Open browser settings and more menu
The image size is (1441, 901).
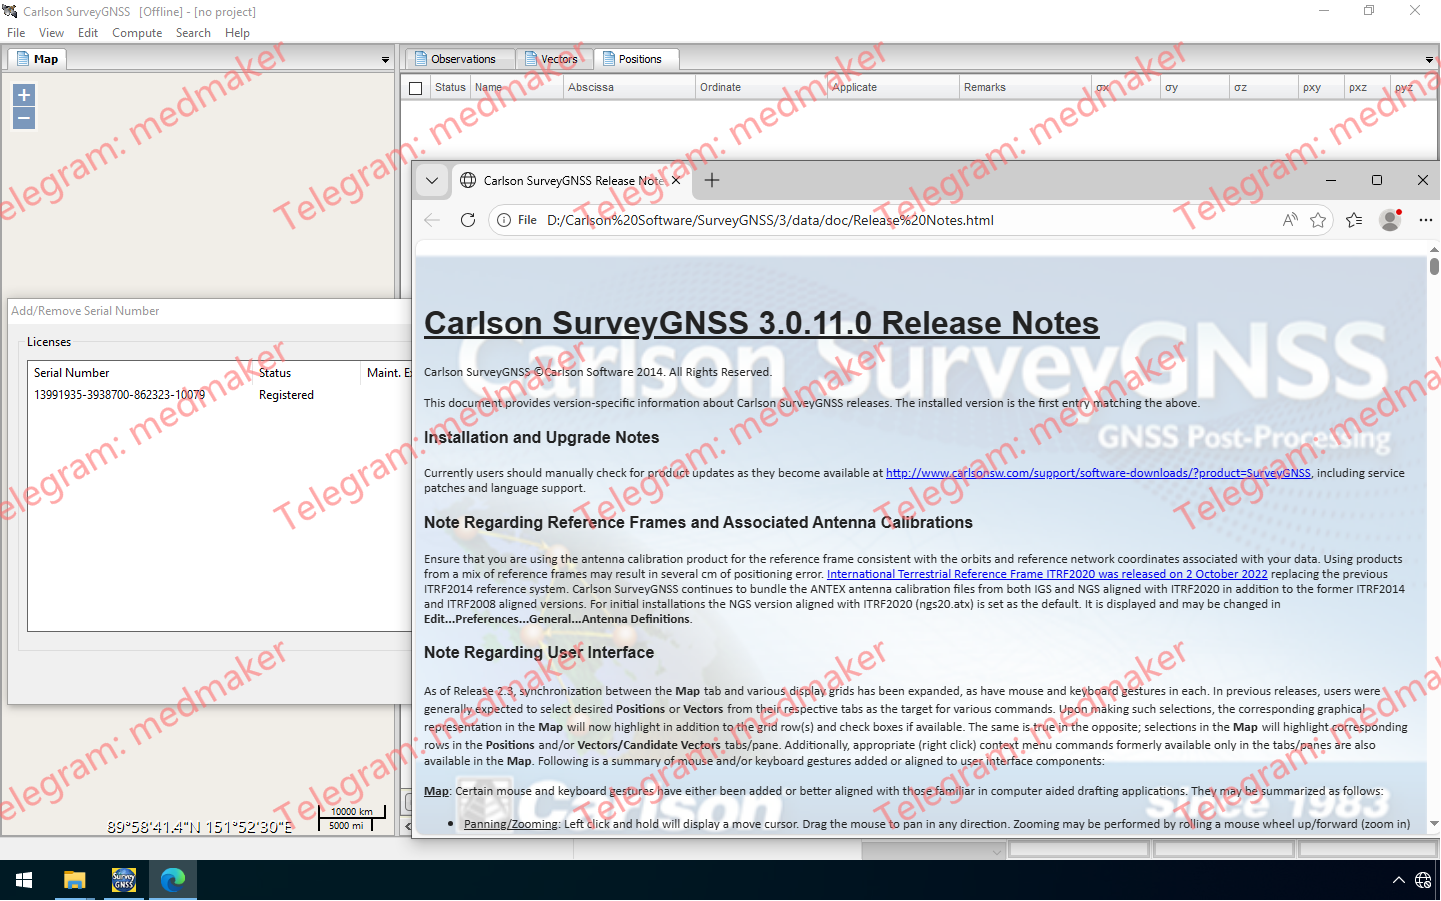tap(1425, 220)
